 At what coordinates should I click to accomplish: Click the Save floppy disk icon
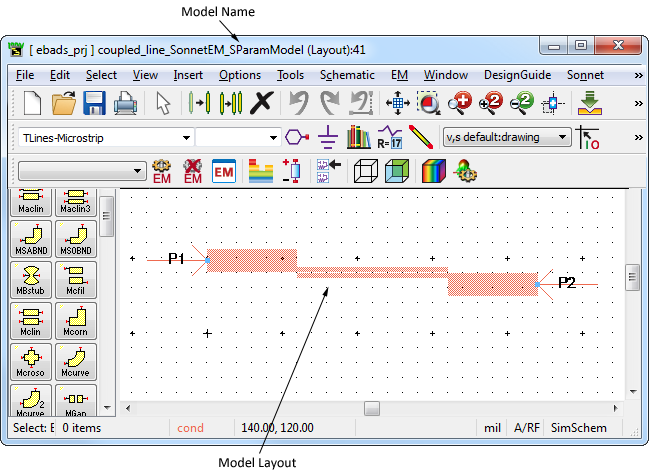[94, 103]
